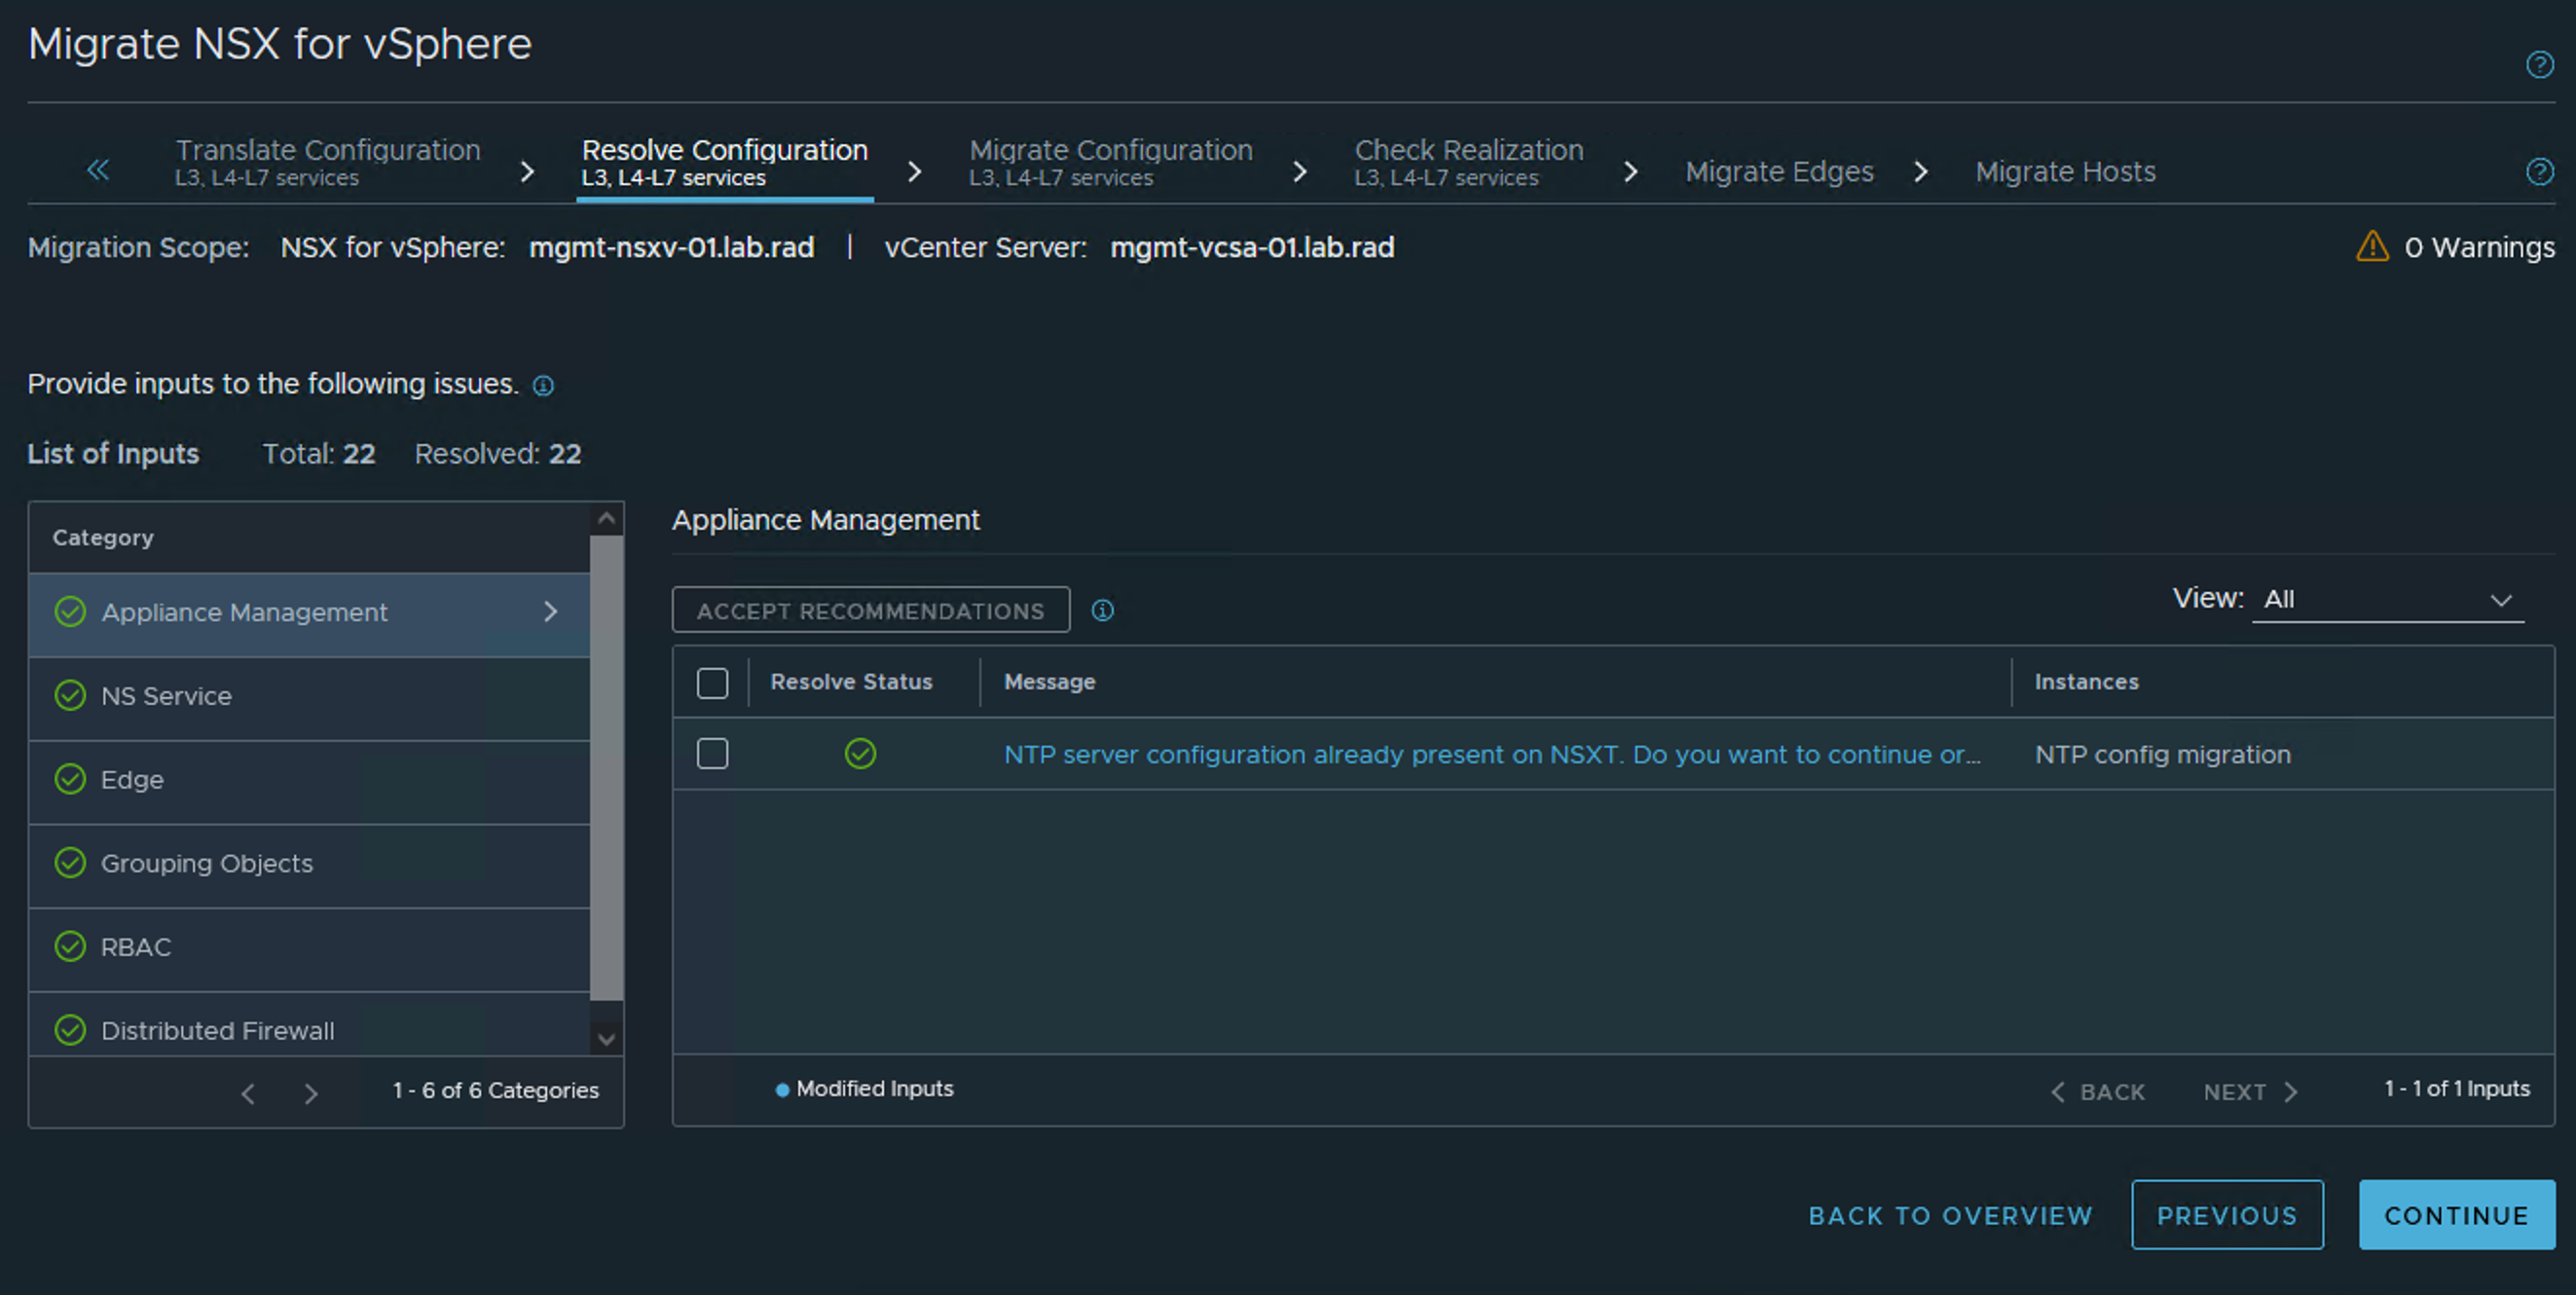
Task: Open NTP server configuration message link
Action: click(1491, 754)
